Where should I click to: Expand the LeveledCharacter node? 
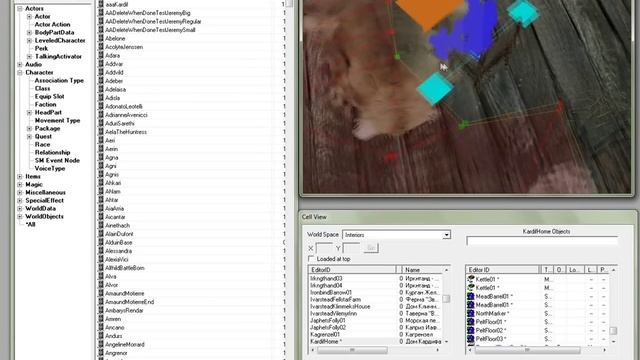(x=29, y=41)
